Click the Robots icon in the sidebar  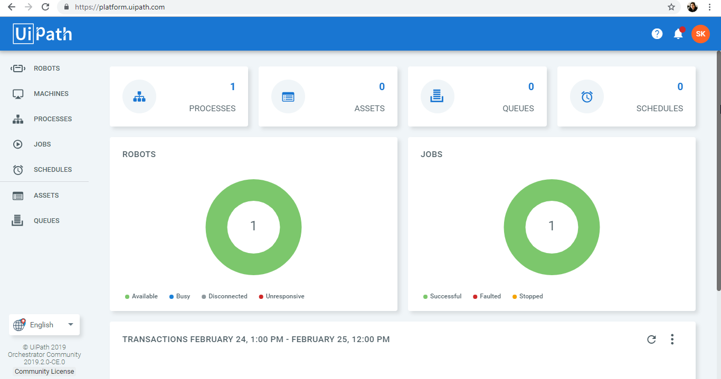(18, 69)
